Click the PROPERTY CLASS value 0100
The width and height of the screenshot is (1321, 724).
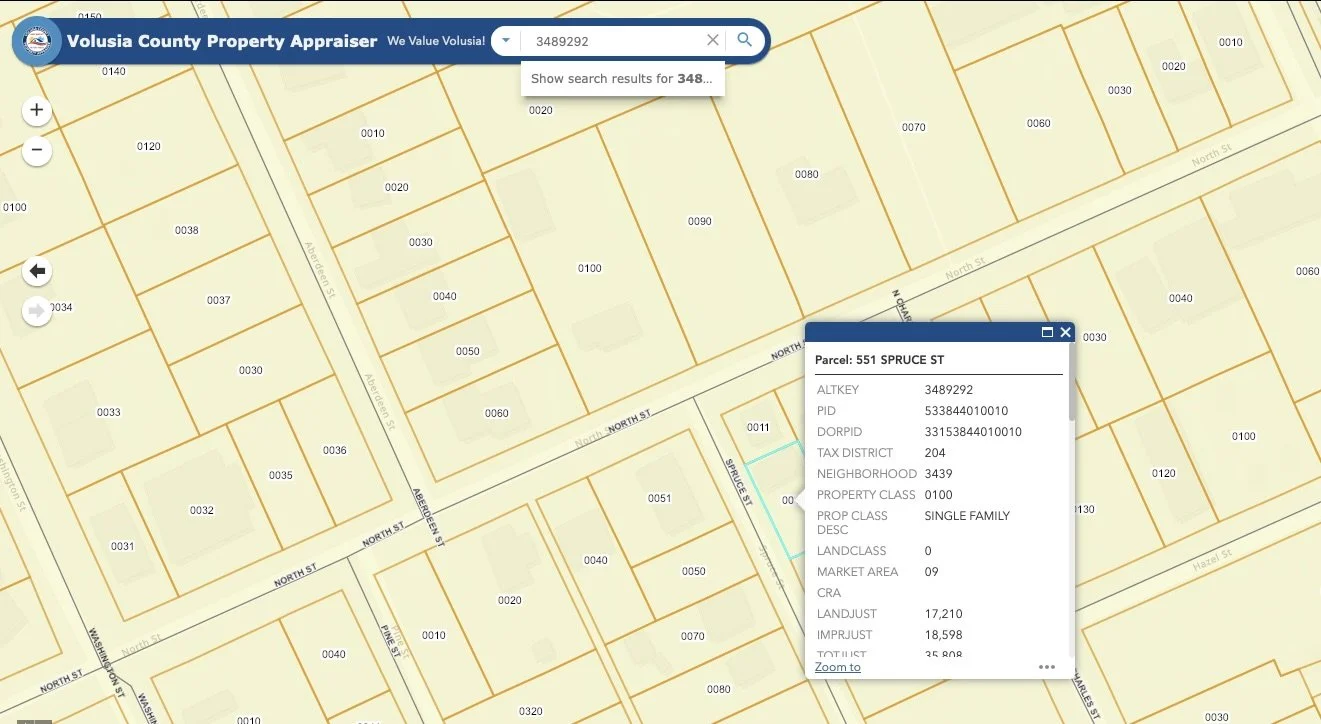point(939,495)
